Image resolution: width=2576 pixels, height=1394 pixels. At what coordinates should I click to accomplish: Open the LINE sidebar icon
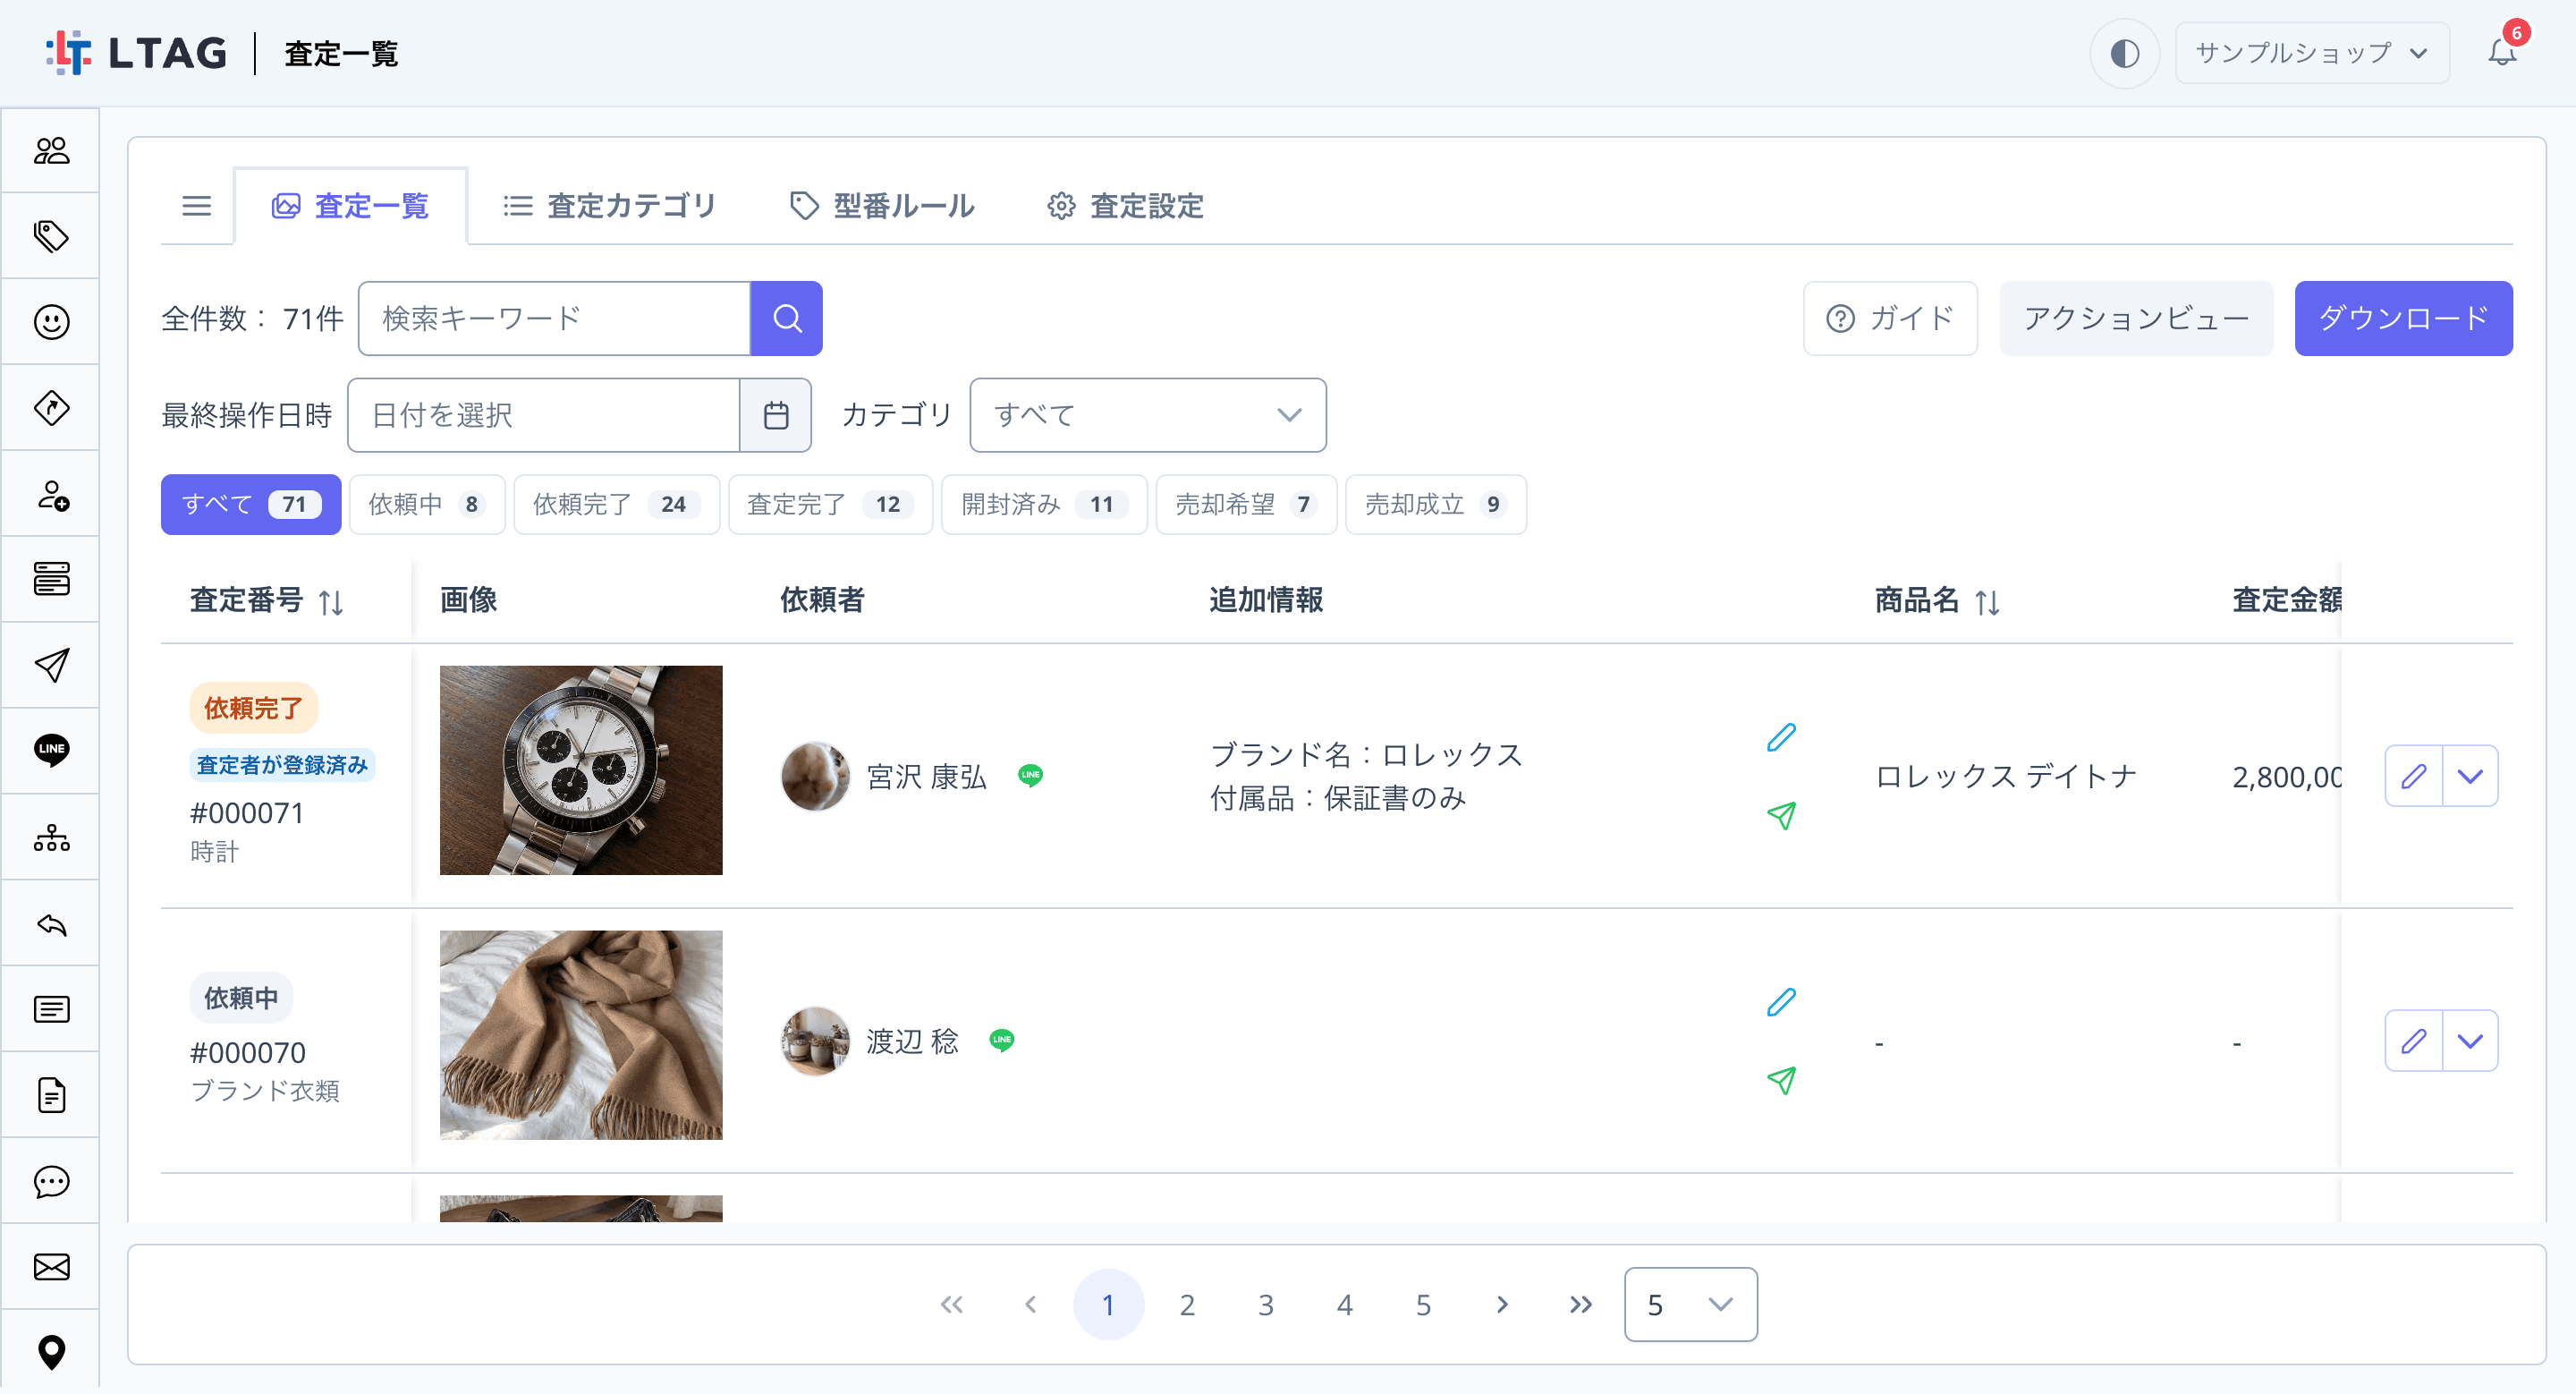pyautogui.click(x=51, y=750)
